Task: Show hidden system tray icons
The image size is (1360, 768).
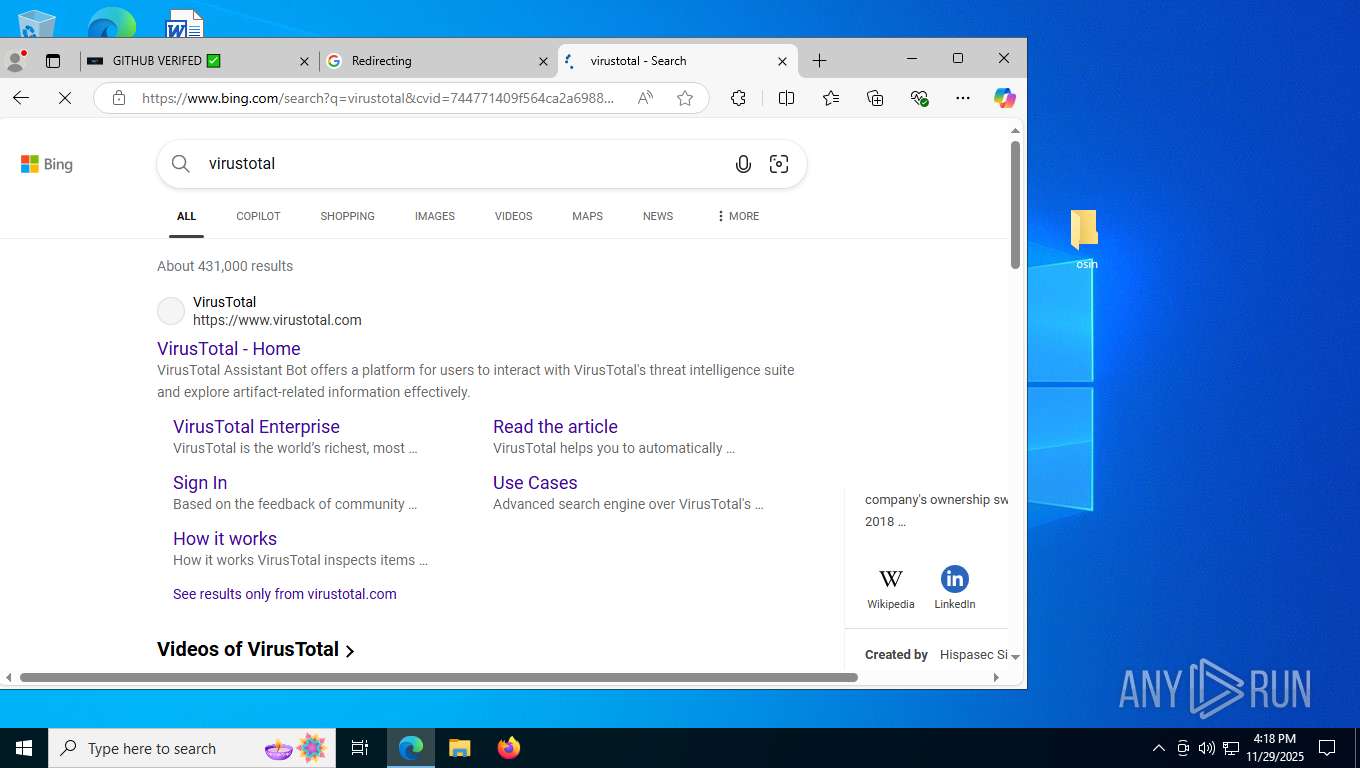Action: [1158, 748]
